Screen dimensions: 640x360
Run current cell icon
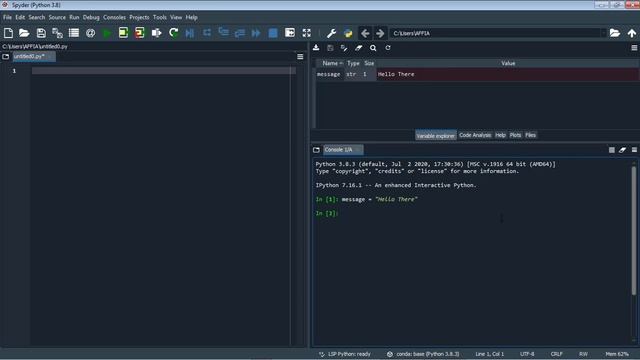click(123, 33)
